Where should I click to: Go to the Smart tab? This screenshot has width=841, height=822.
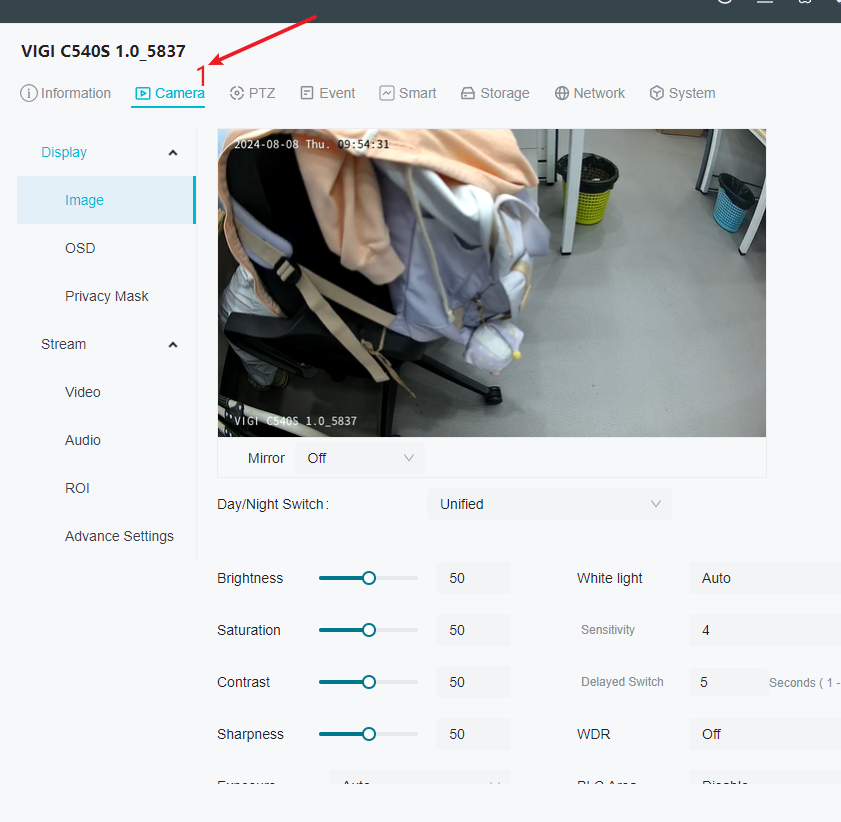(x=408, y=93)
